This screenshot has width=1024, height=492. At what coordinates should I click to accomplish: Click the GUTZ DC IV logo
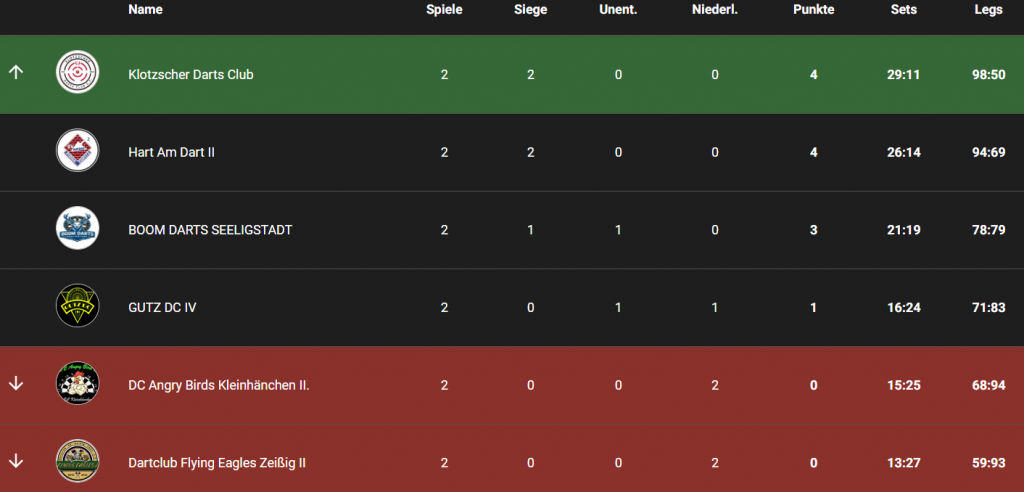click(x=77, y=307)
